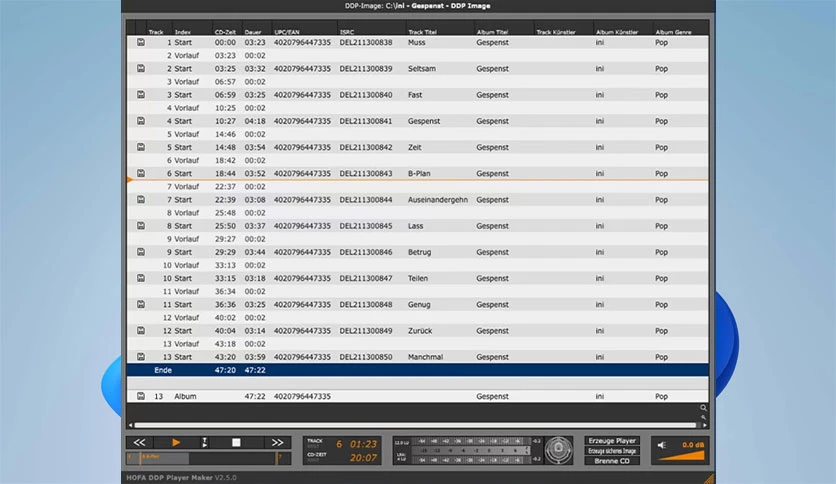Click duration '04:18' of track 4
Image resolution: width=836 pixels, height=484 pixels.
point(255,121)
